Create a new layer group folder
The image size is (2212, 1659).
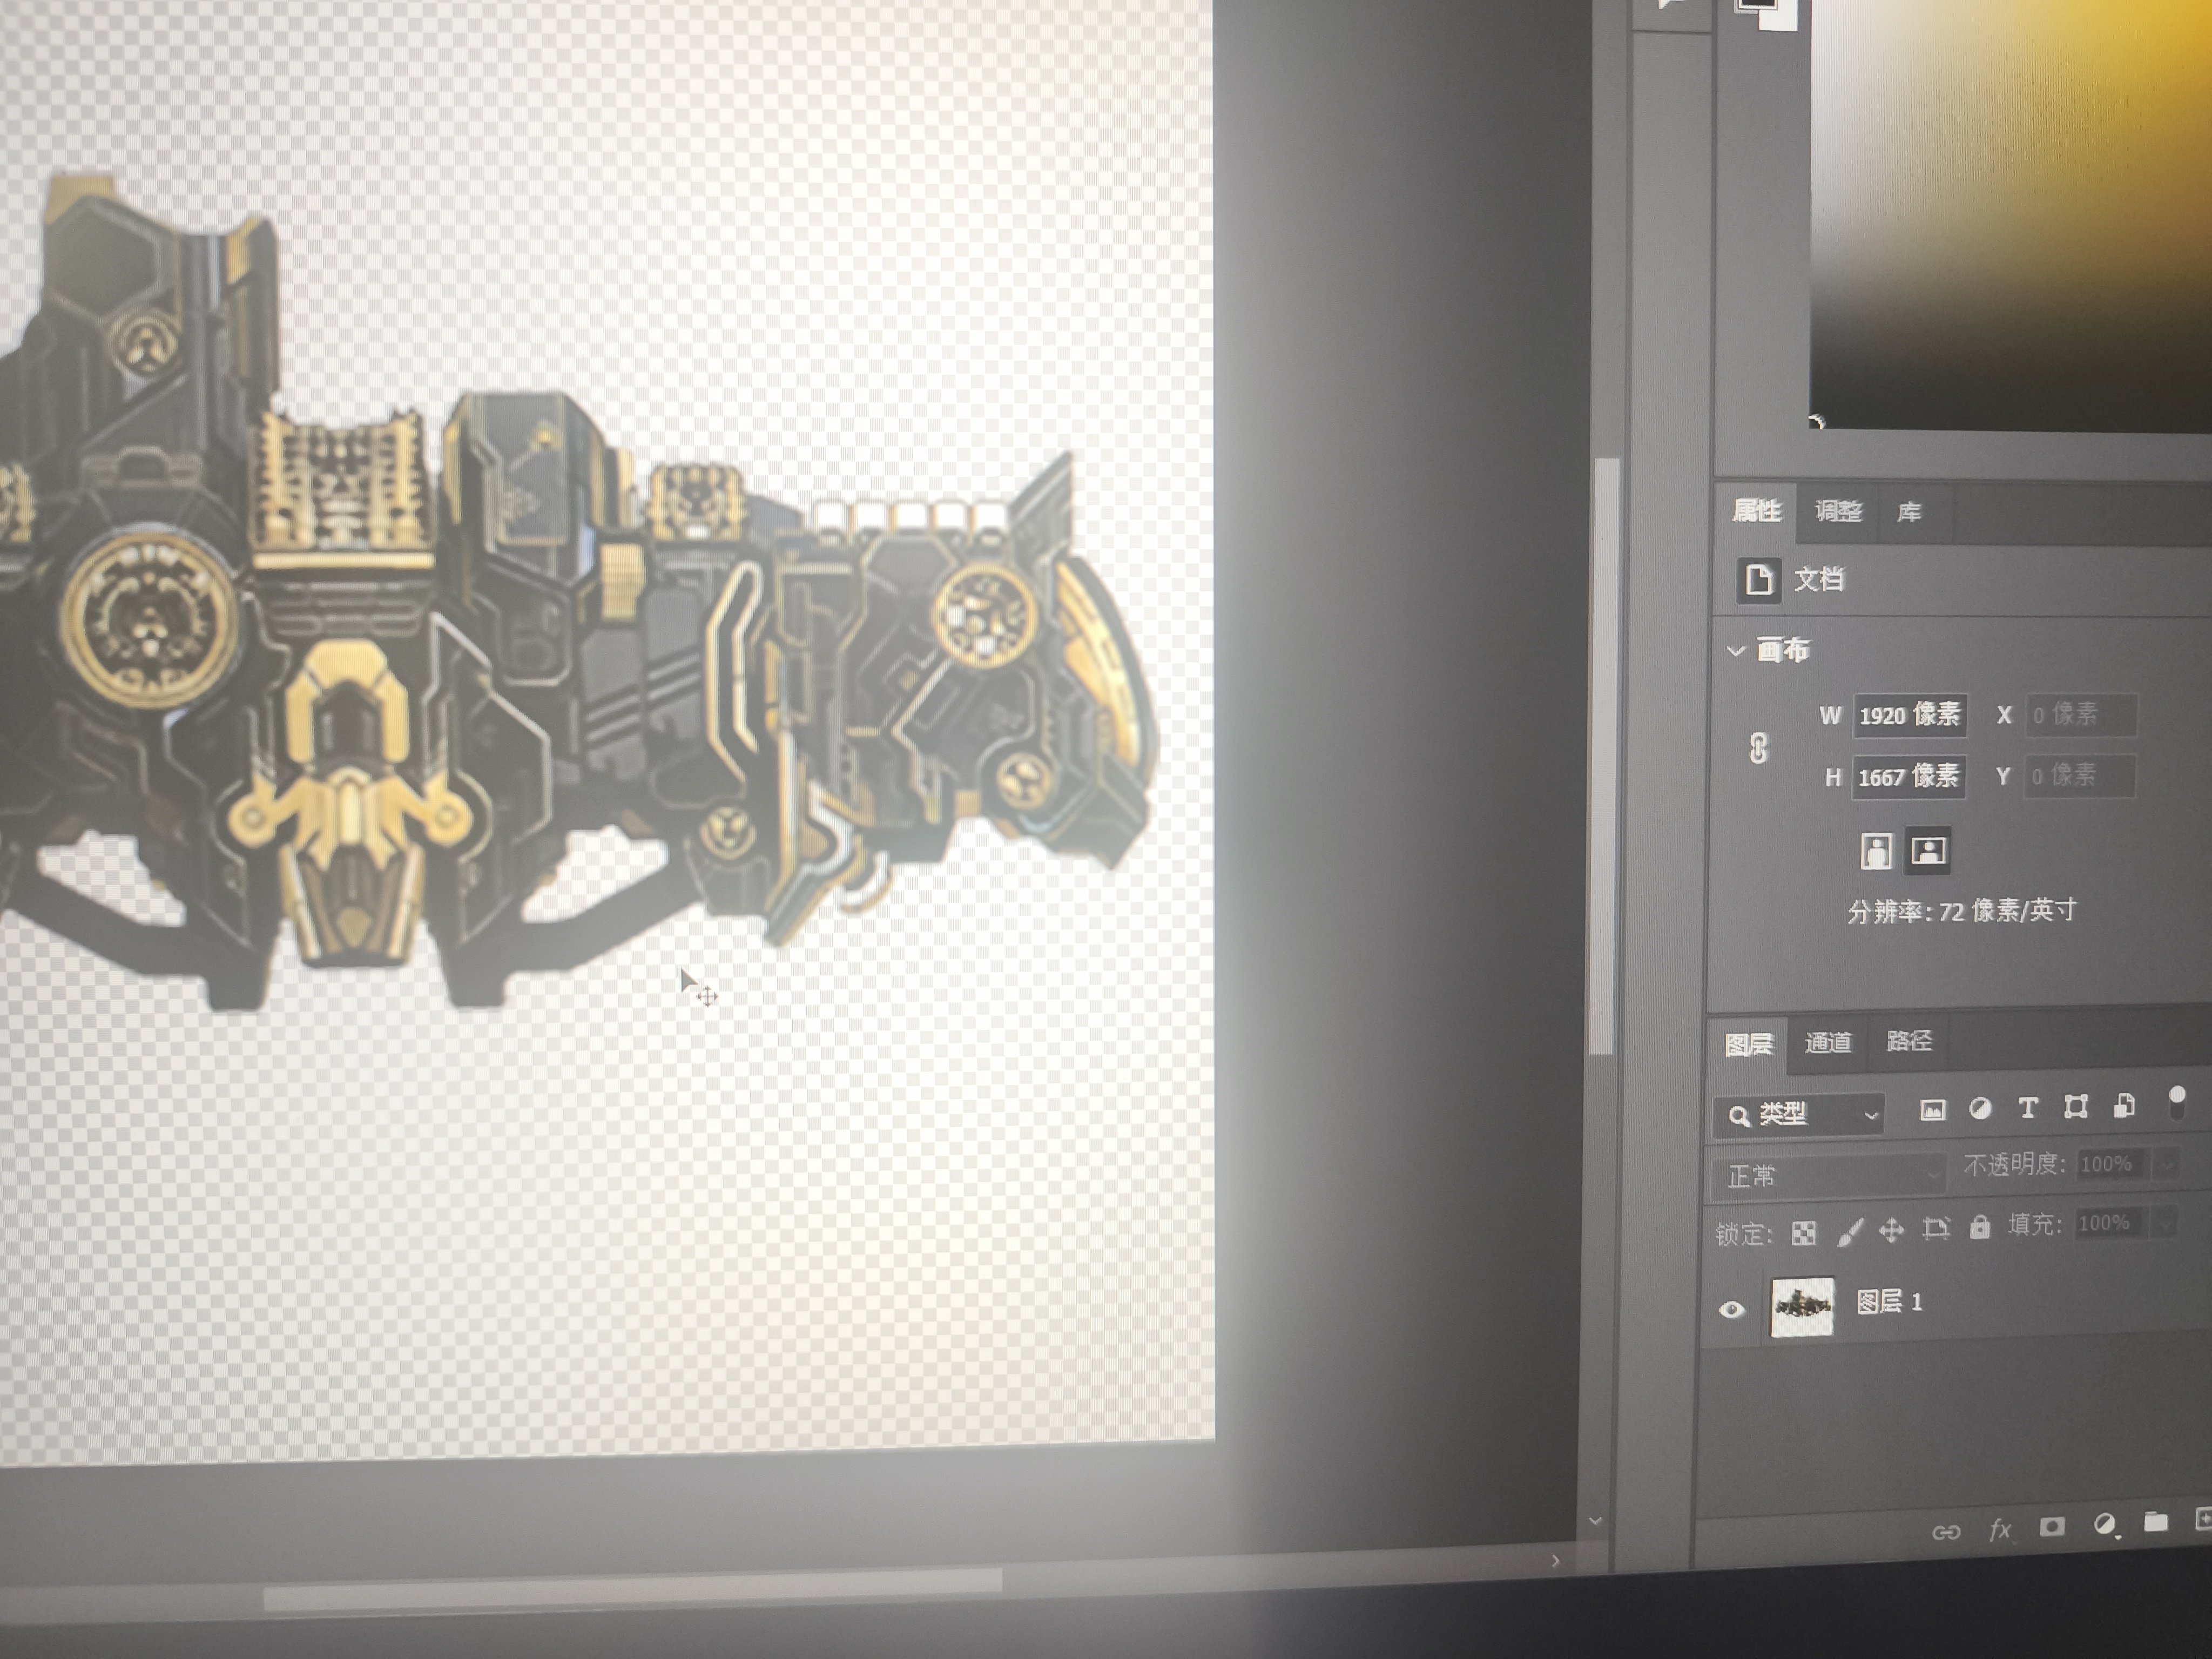click(2156, 1522)
